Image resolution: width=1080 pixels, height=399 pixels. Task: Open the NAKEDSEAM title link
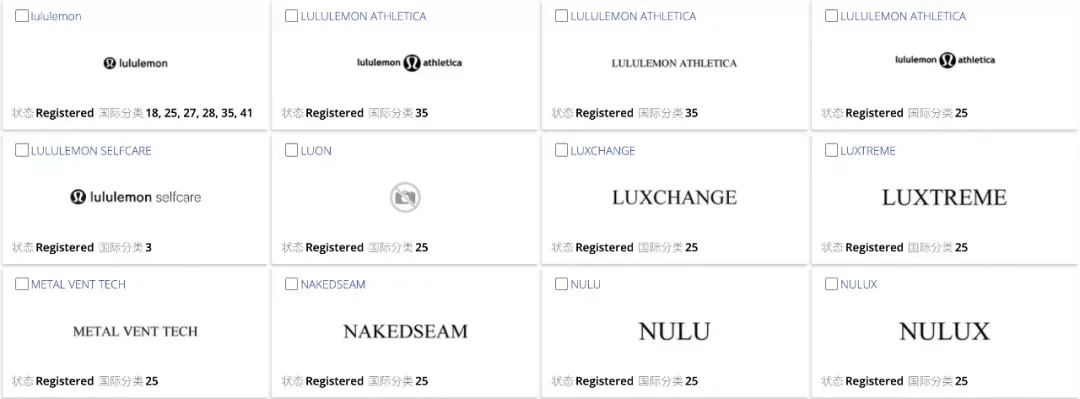tap(333, 285)
